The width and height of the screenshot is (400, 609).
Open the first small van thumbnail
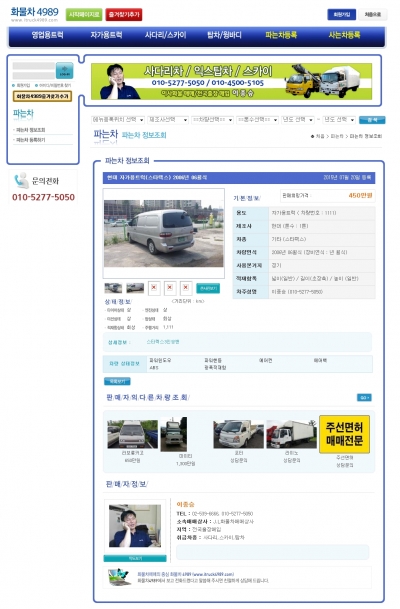coord(113,288)
